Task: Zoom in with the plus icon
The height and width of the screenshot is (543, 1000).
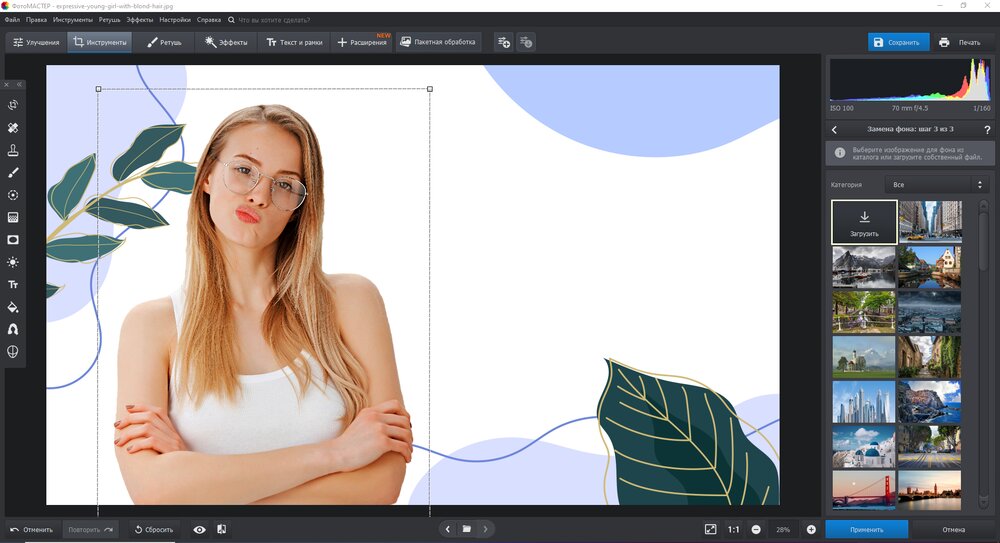Action: coord(811,530)
